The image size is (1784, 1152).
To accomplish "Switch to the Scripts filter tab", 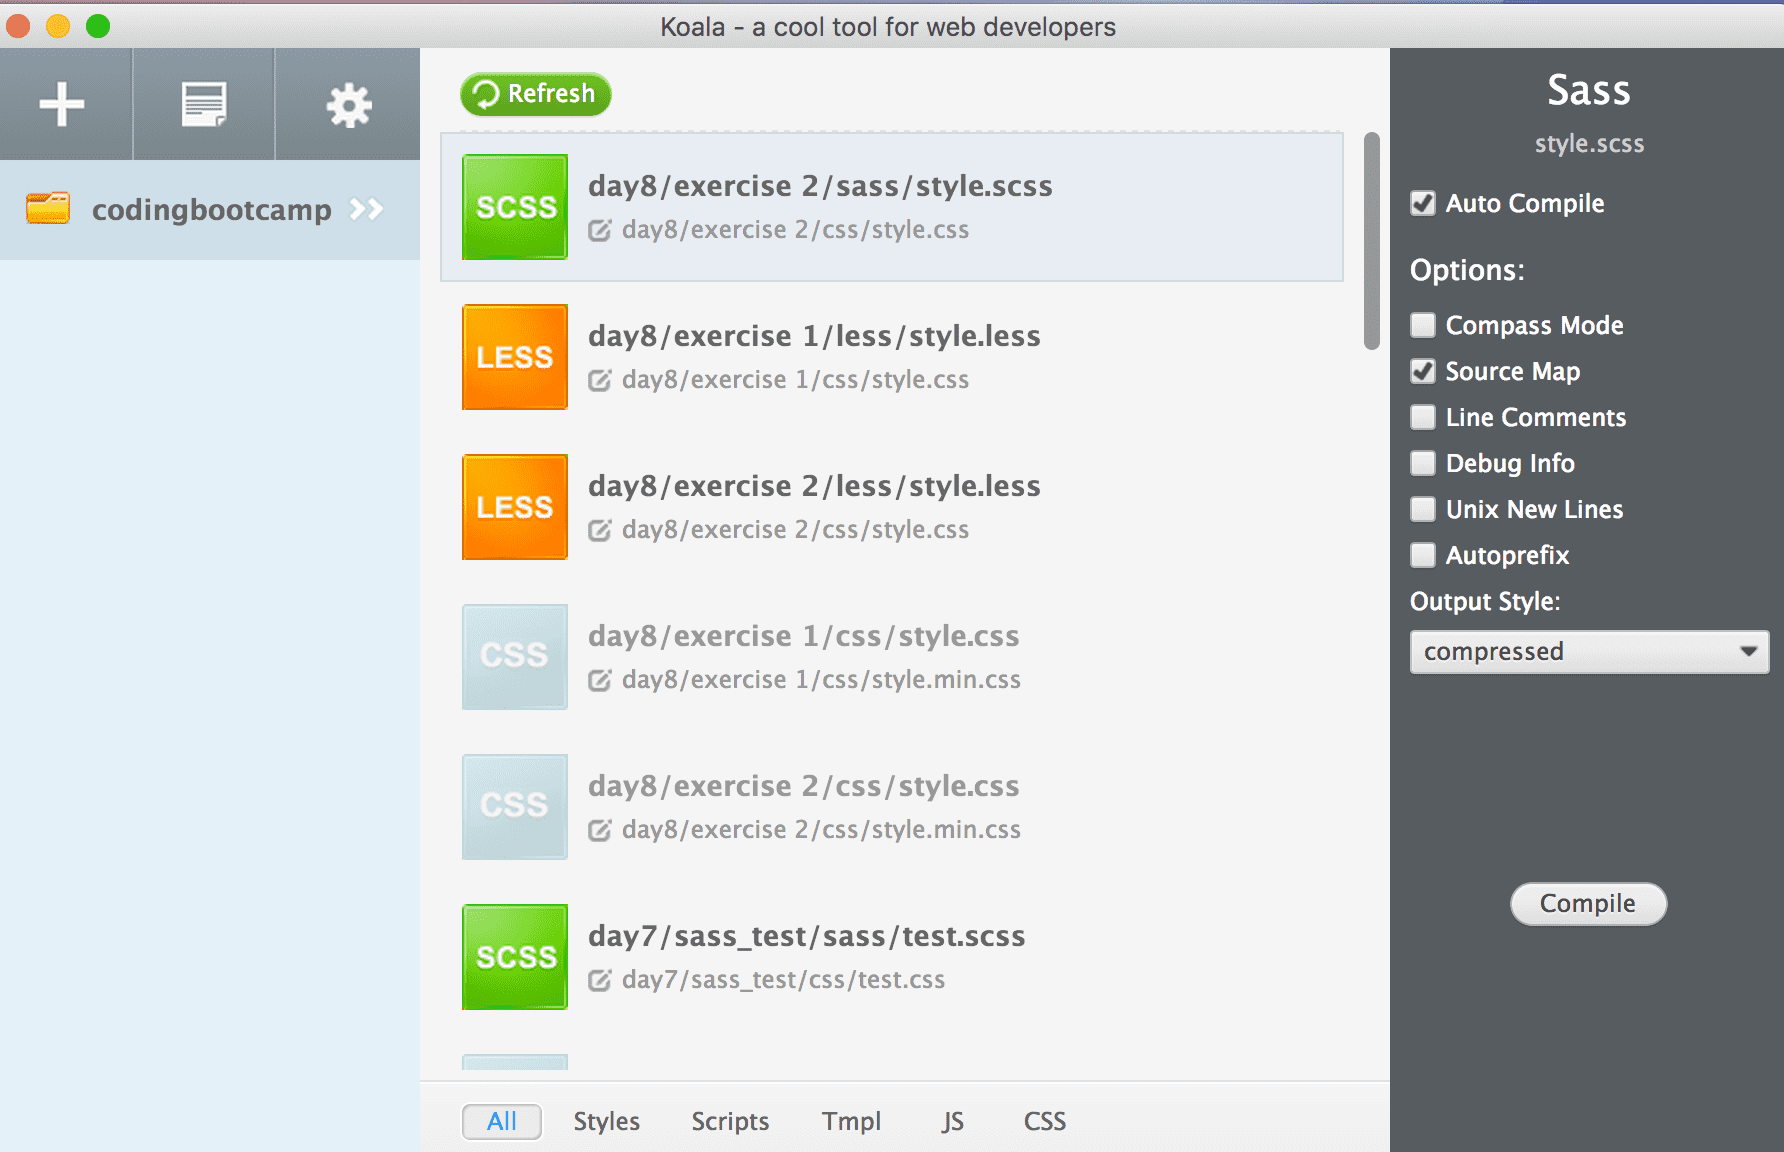I will [731, 1122].
